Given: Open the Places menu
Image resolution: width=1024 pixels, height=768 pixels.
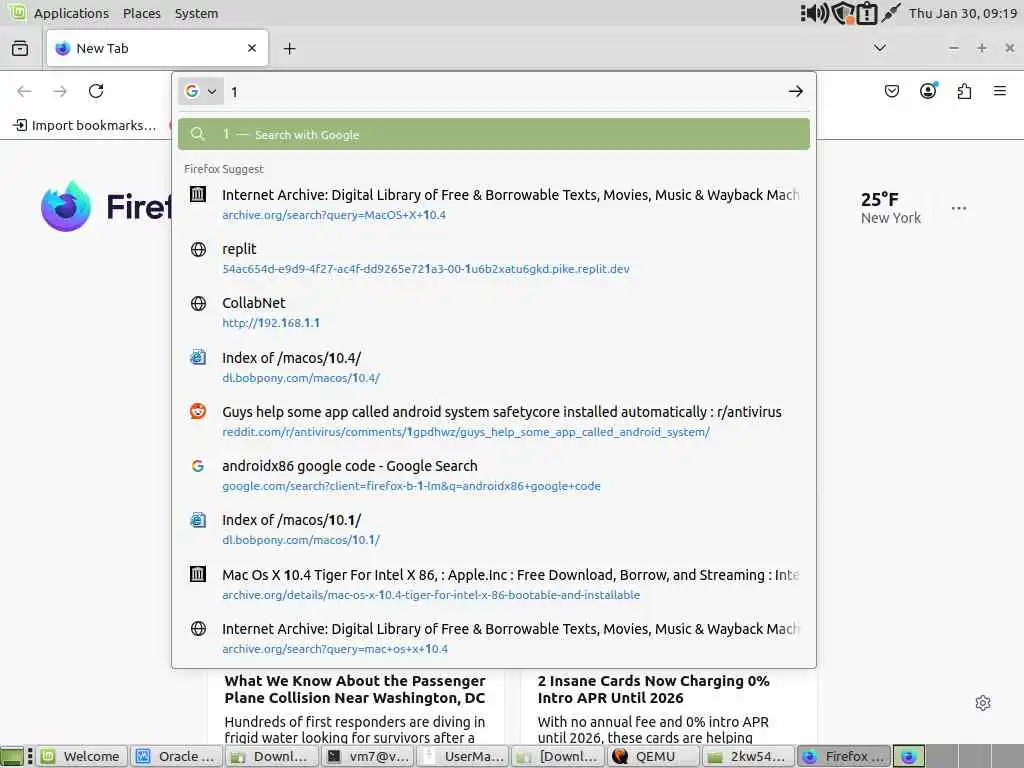Looking at the screenshot, I should [x=142, y=13].
